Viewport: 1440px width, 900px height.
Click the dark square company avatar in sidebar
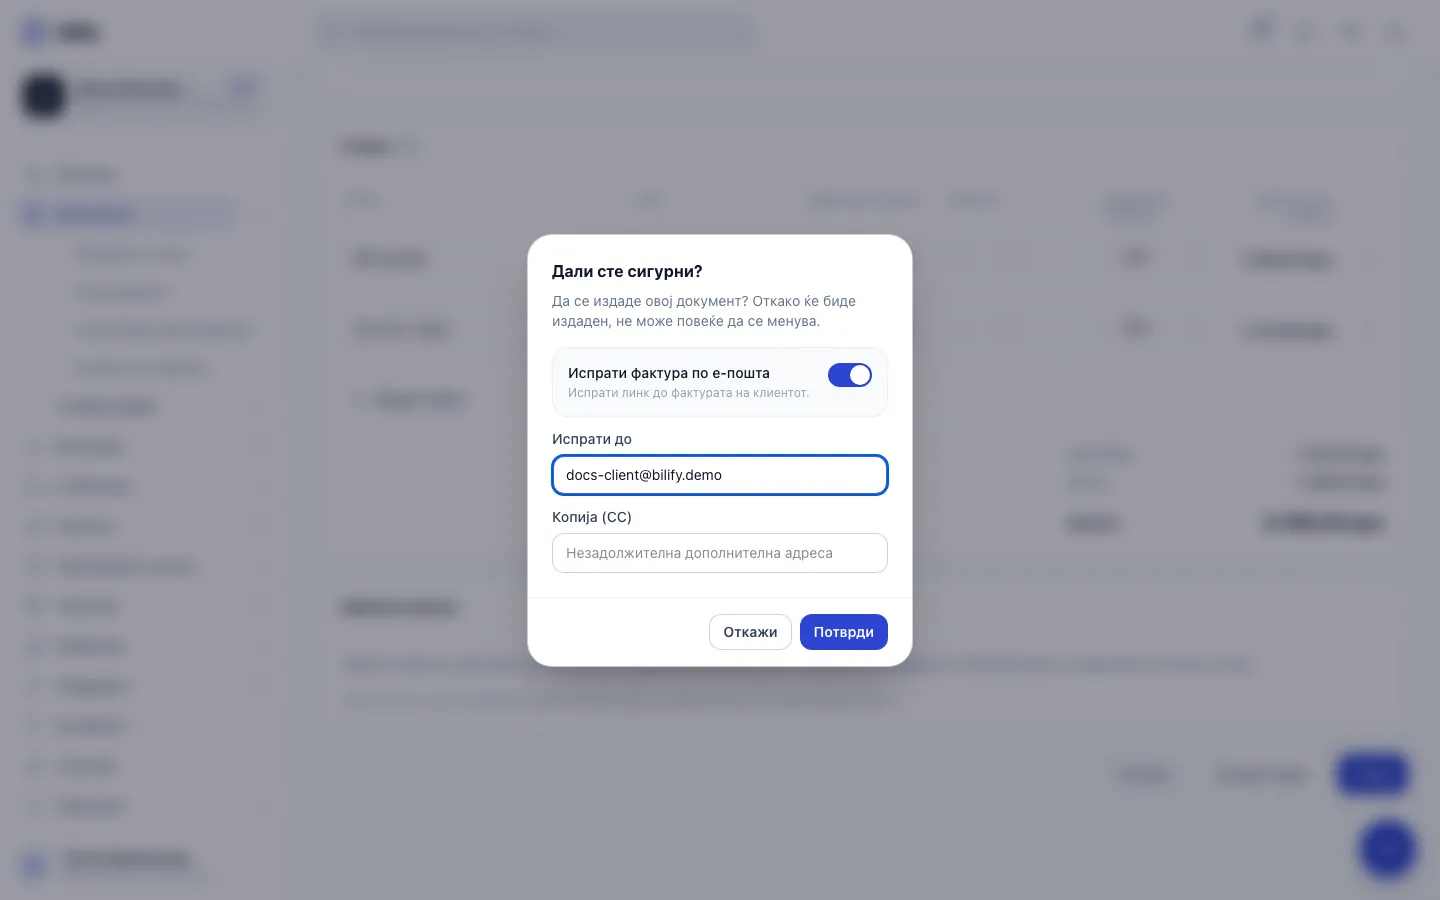coord(43,96)
